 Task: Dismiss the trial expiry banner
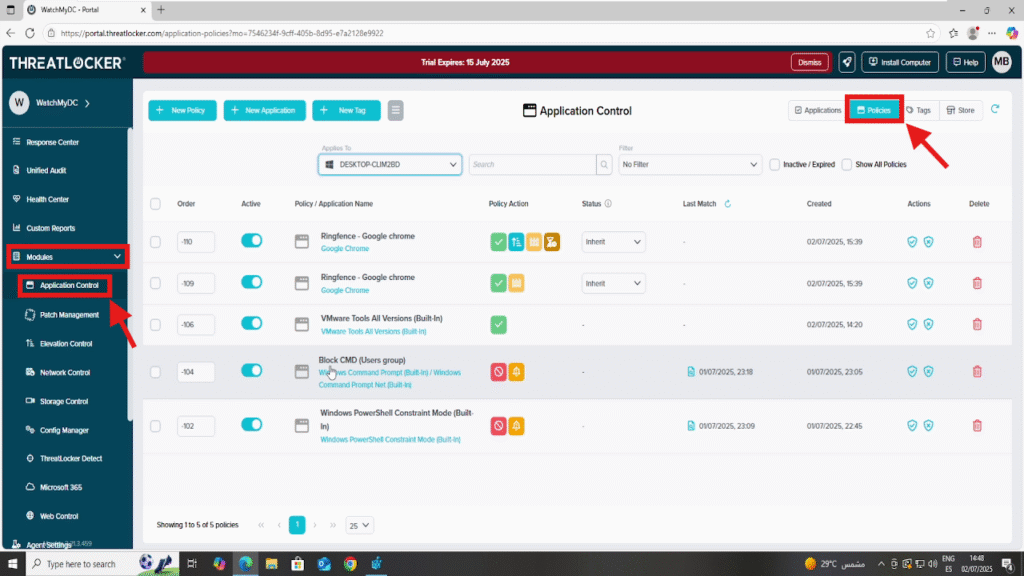pos(809,62)
